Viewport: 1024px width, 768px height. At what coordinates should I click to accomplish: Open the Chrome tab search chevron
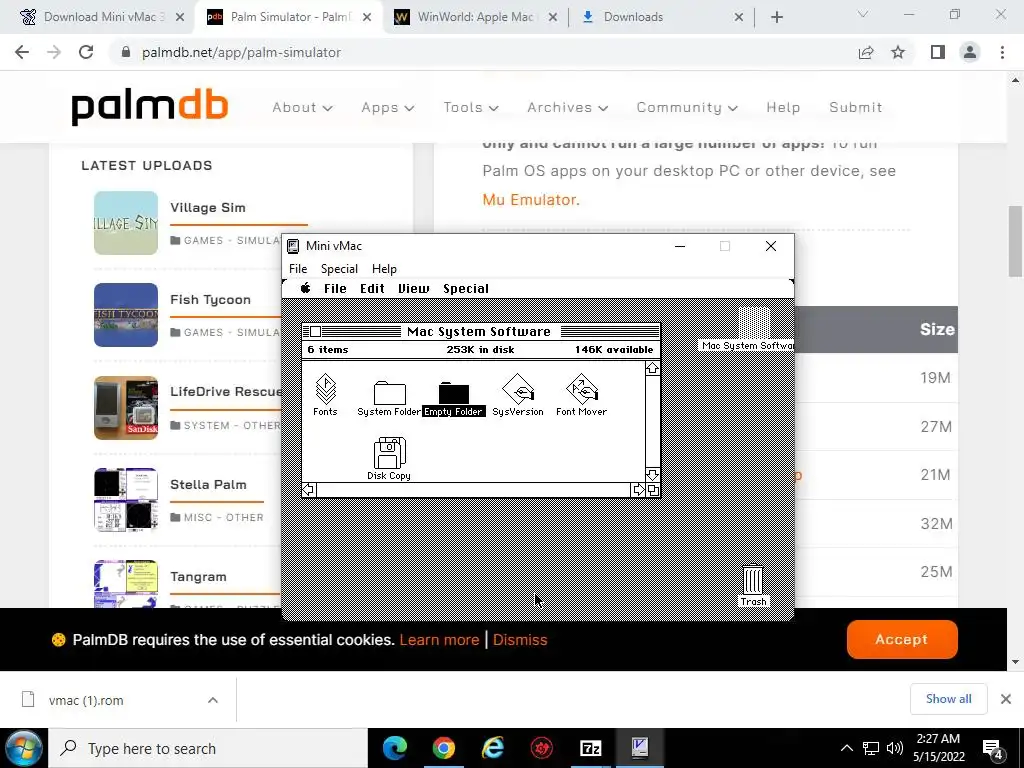[x=863, y=14]
